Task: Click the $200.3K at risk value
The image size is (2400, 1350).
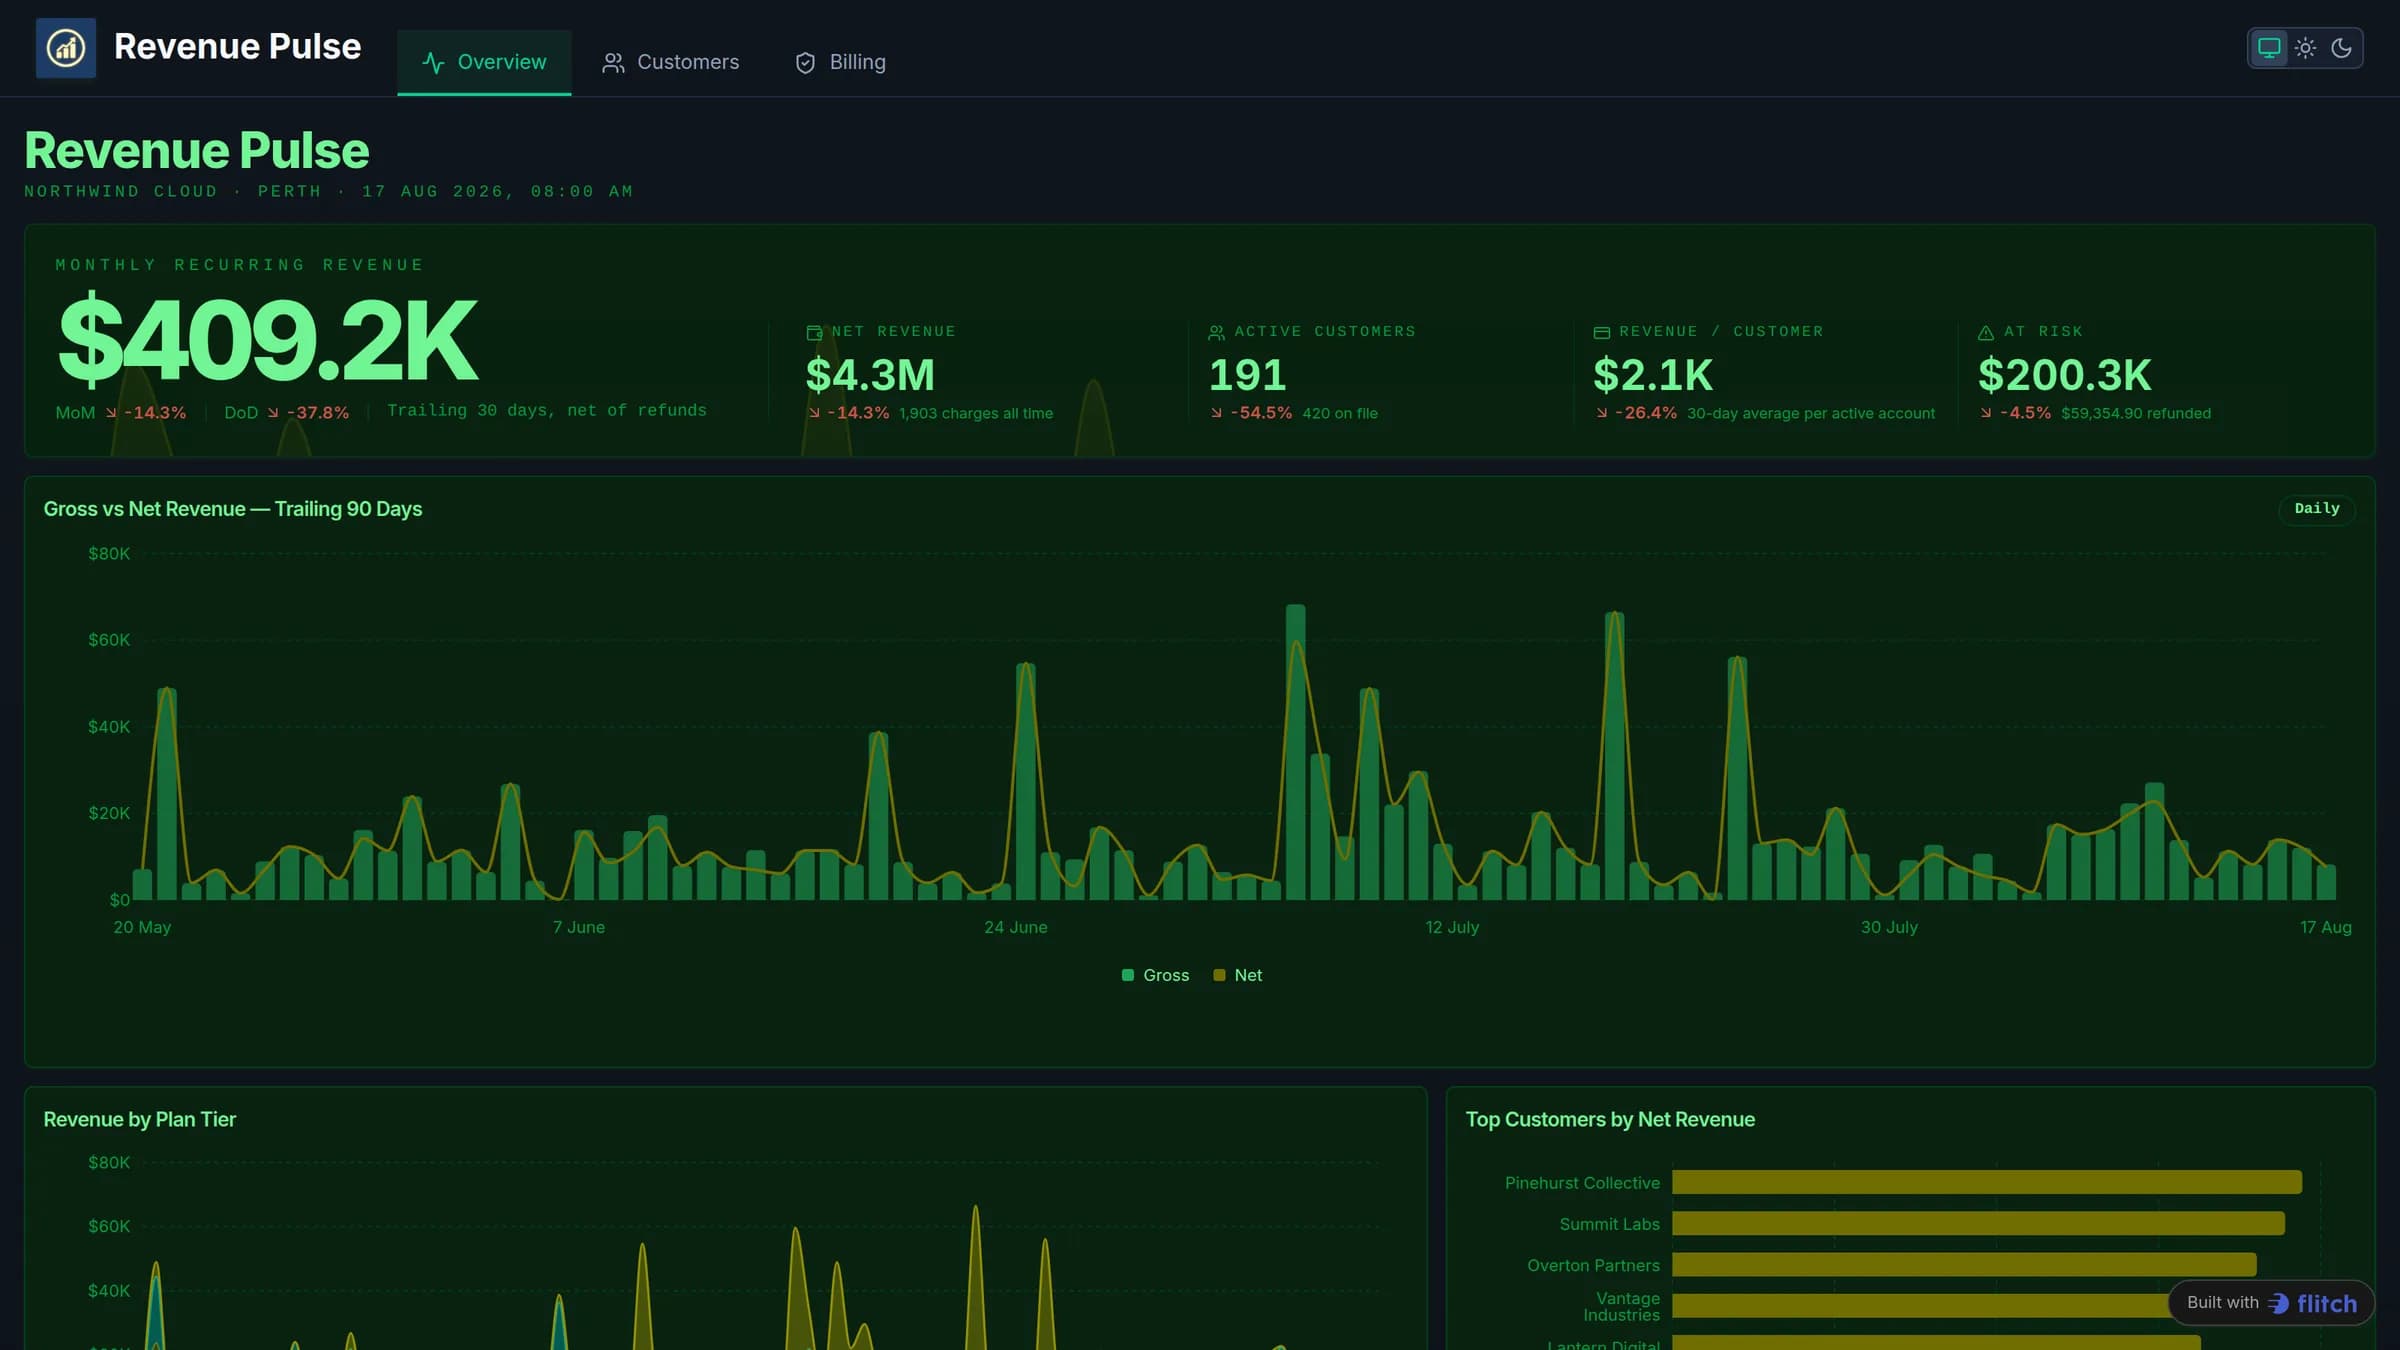Action: click(x=2064, y=375)
